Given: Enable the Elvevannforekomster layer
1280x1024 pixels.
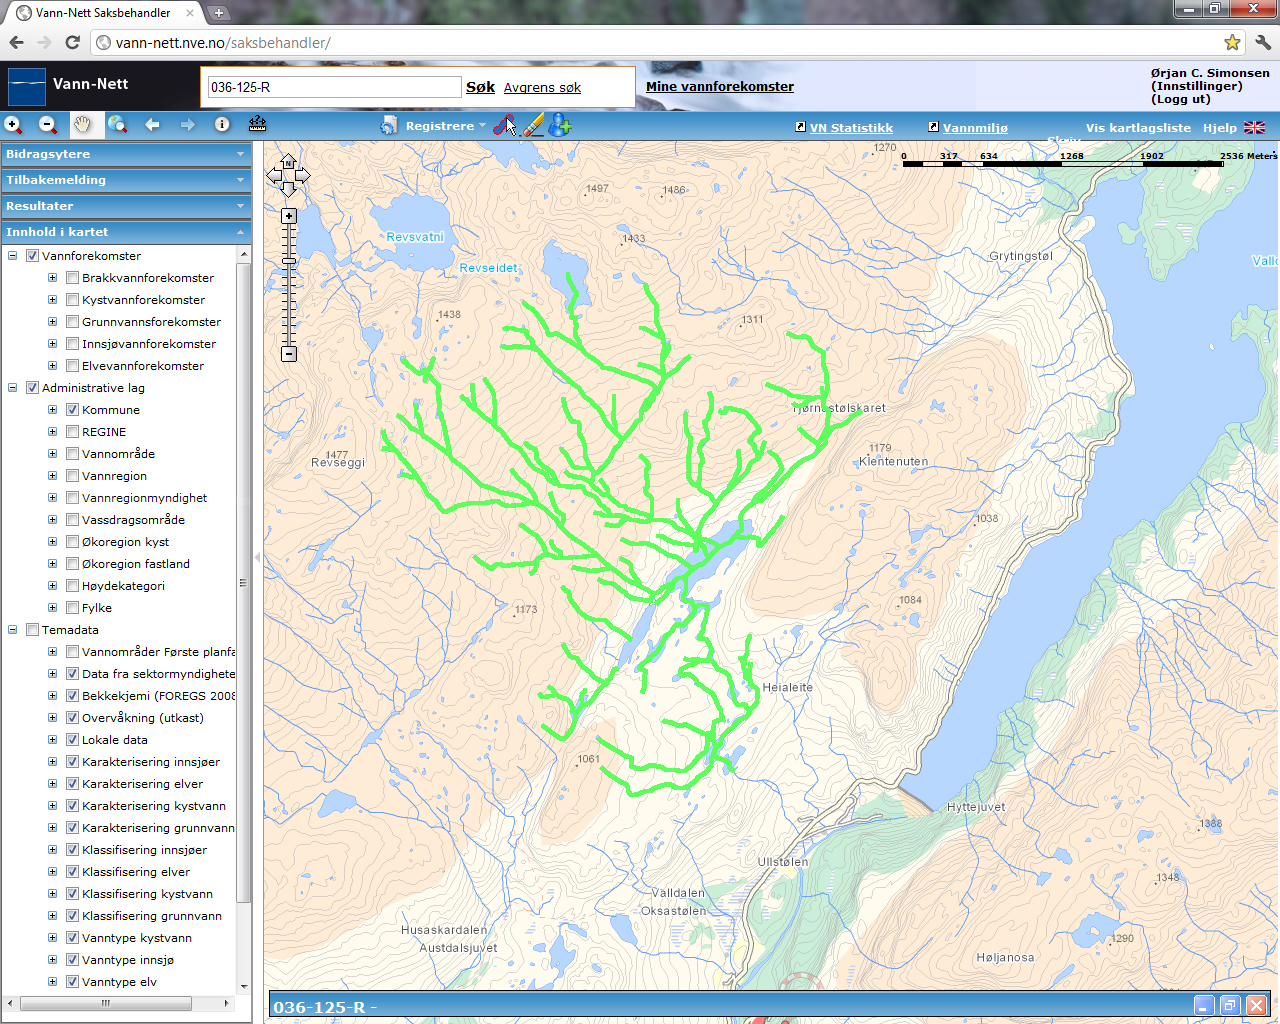Looking at the screenshot, I should (x=72, y=366).
